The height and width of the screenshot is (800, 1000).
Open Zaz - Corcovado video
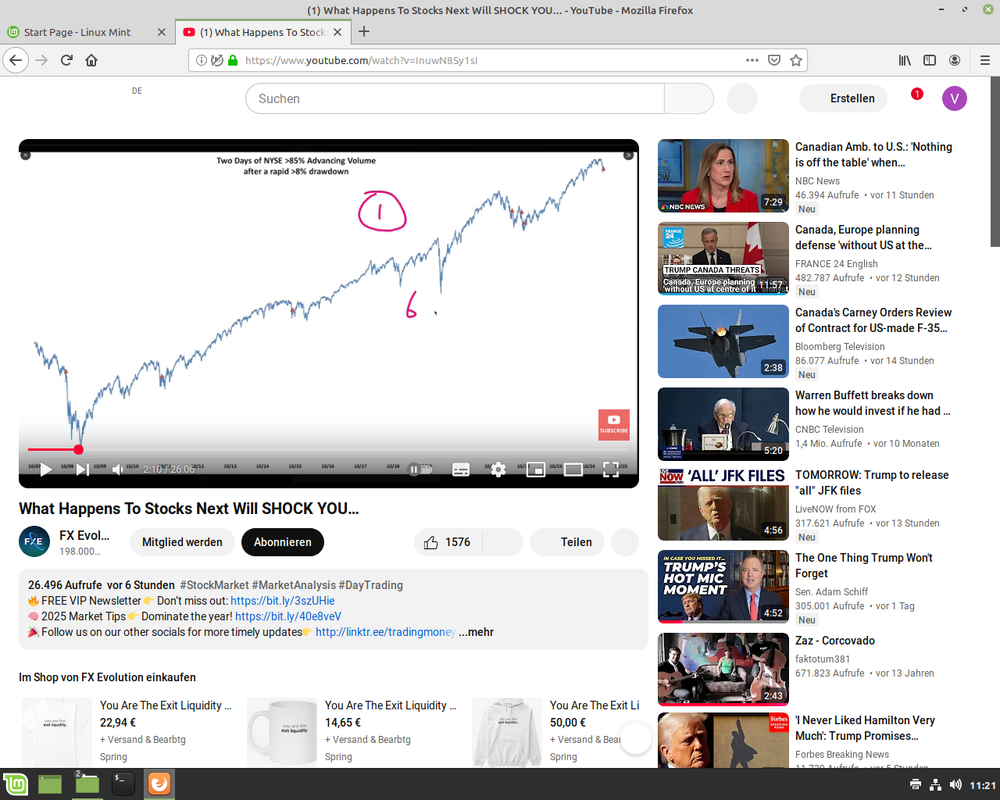(723, 670)
